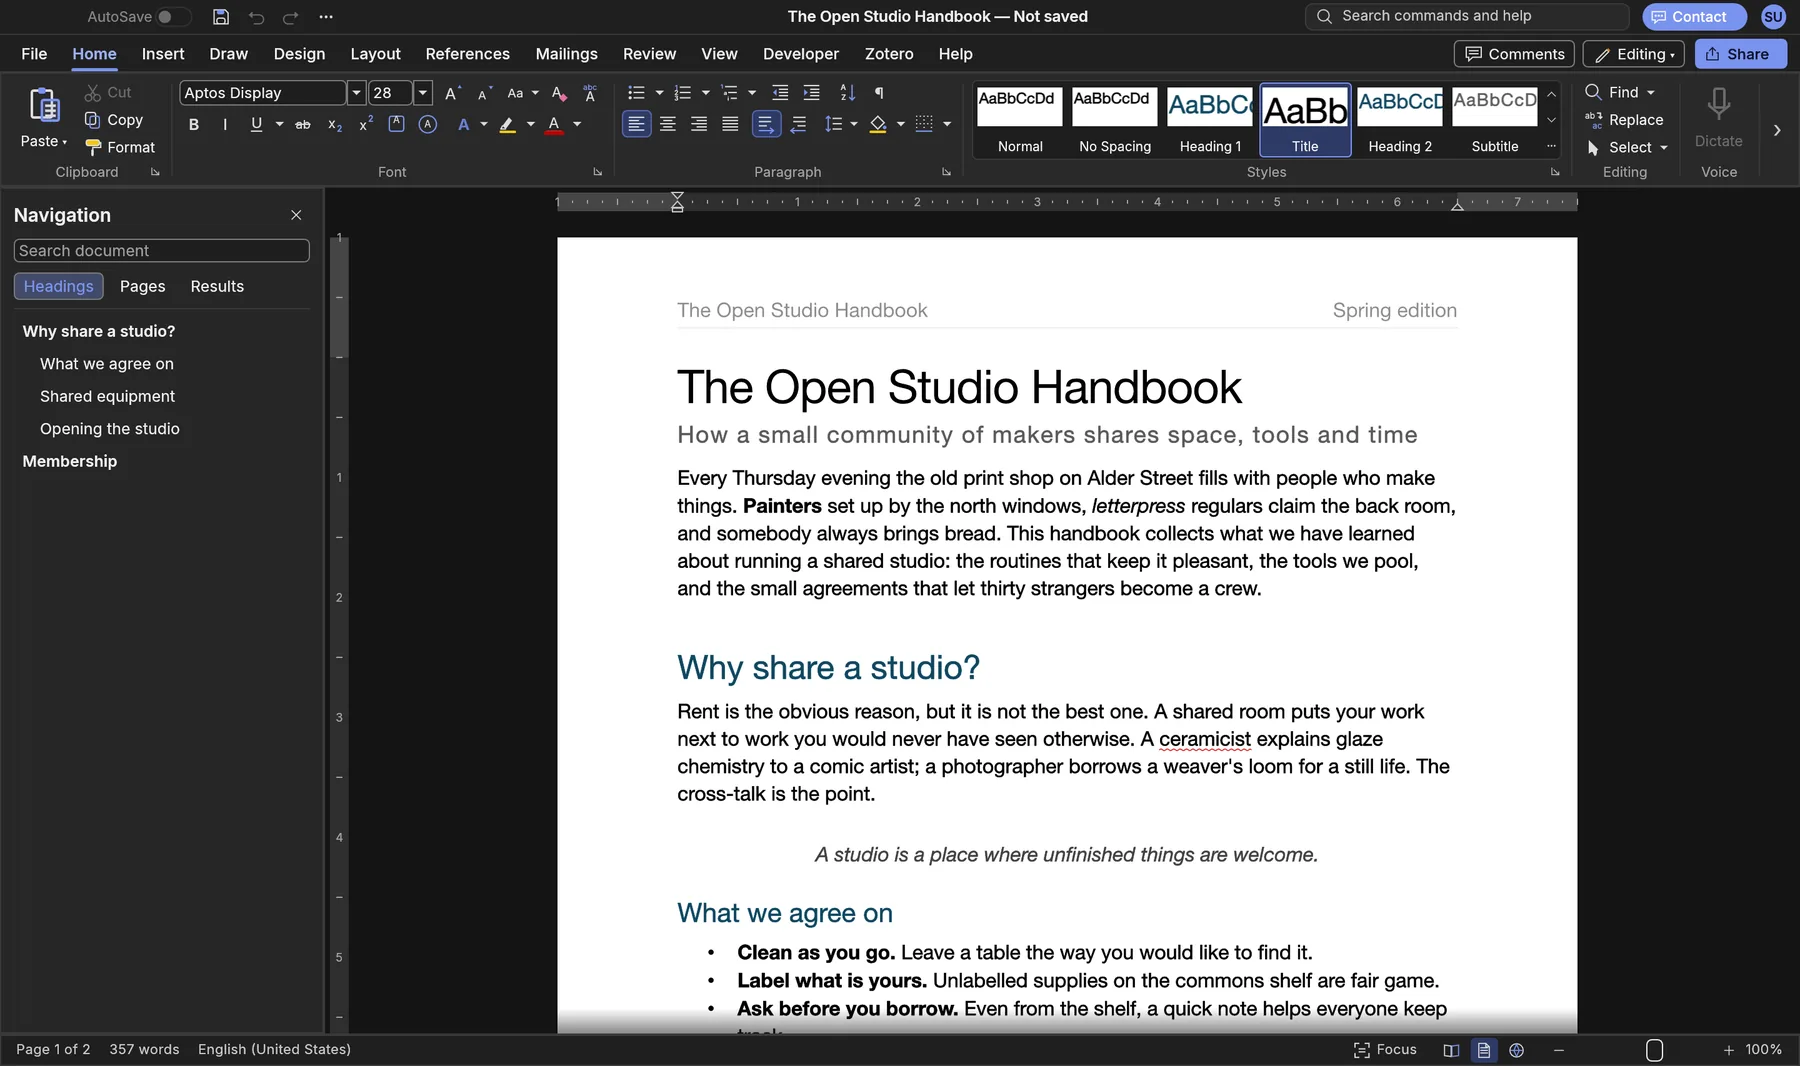The height and width of the screenshot is (1066, 1800).
Task: Clear all formatting
Action: (559, 93)
